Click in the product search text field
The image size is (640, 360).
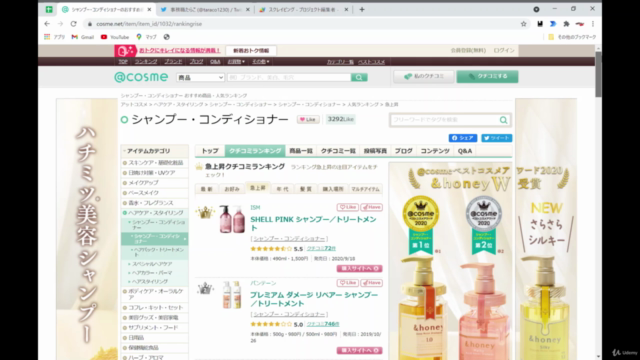pyautogui.click(x=289, y=77)
